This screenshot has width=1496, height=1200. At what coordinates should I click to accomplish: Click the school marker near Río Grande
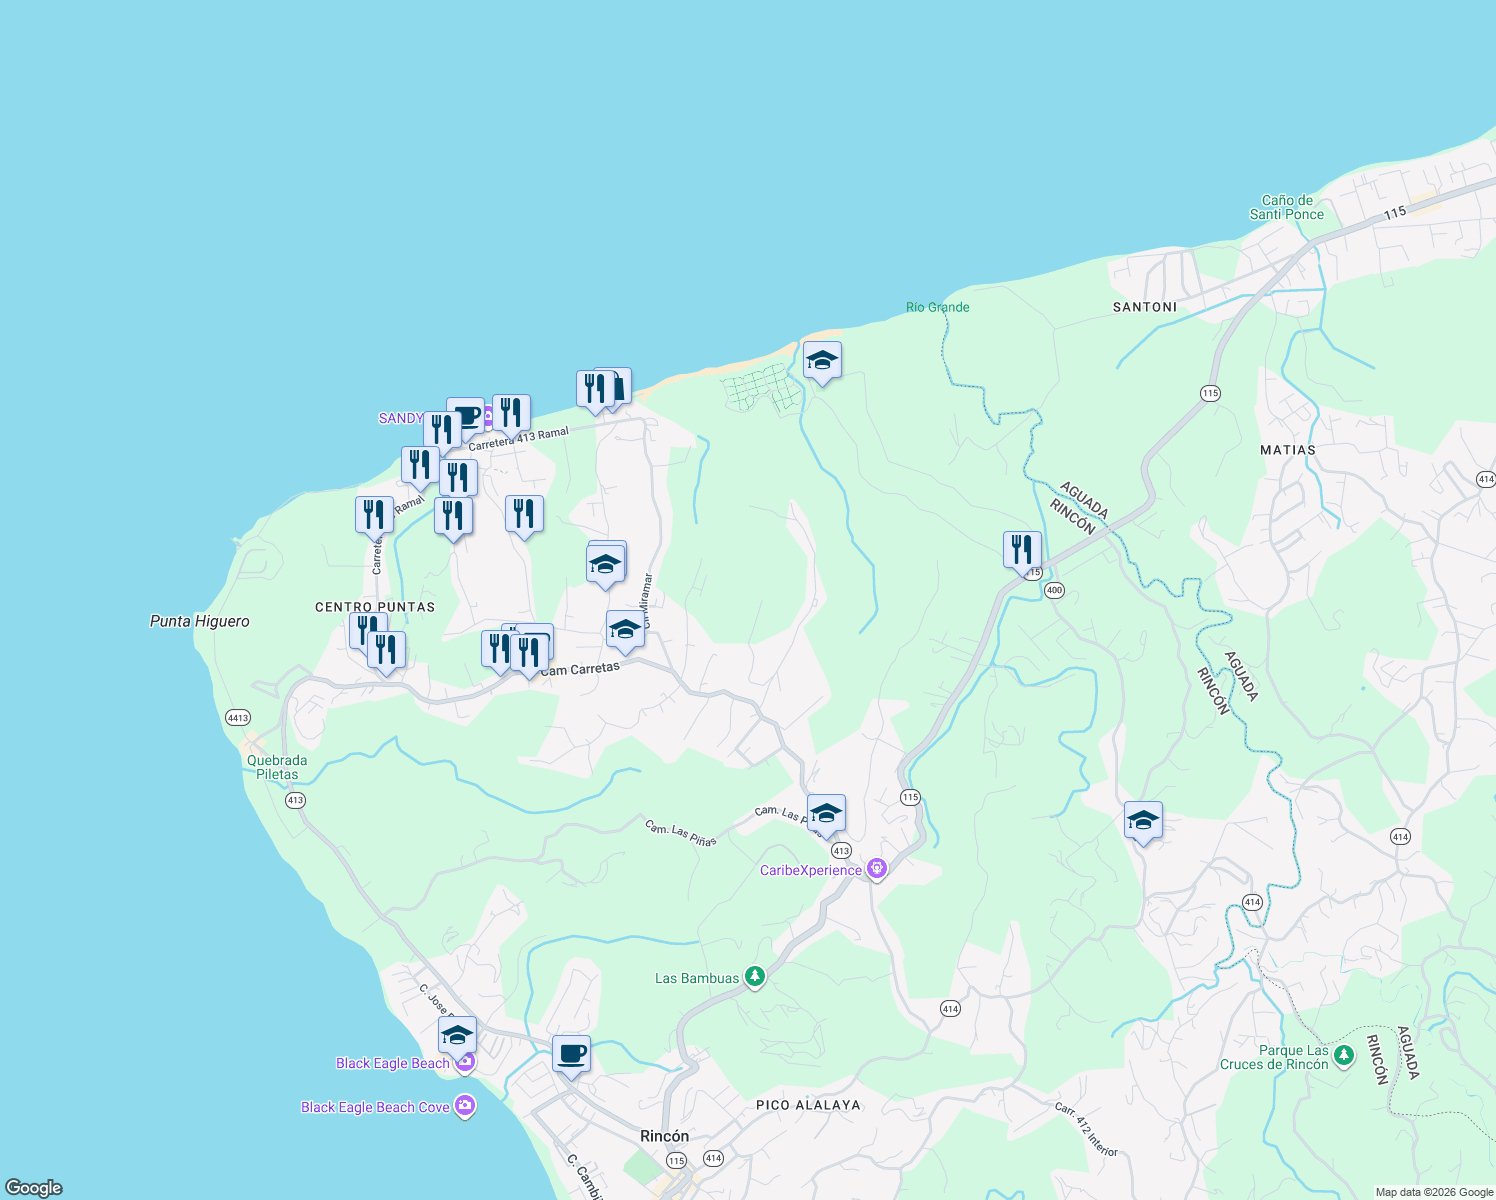pyautogui.click(x=822, y=362)
